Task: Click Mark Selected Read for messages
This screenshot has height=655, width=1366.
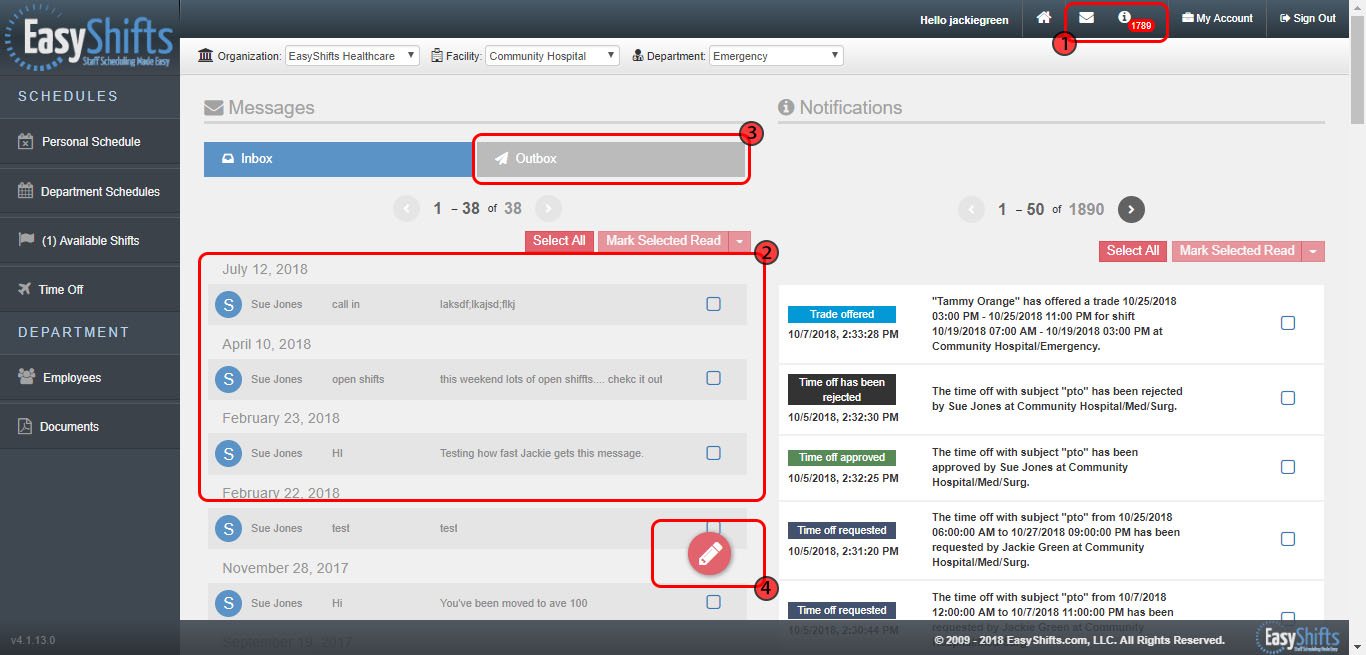Action: click(x=663, y=241)
